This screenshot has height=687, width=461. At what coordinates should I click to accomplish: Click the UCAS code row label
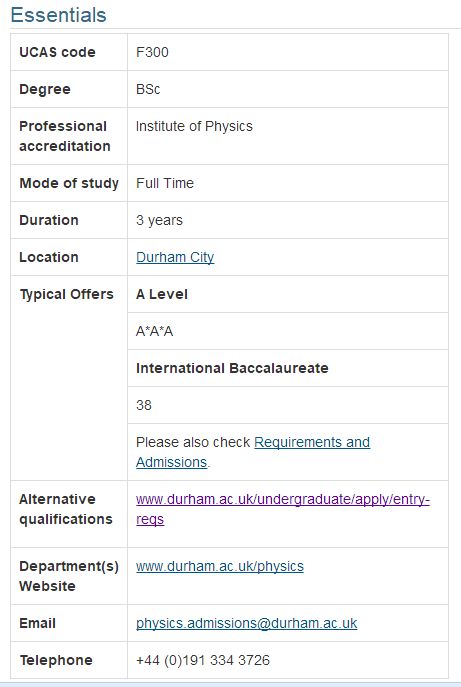coord(57,52)
